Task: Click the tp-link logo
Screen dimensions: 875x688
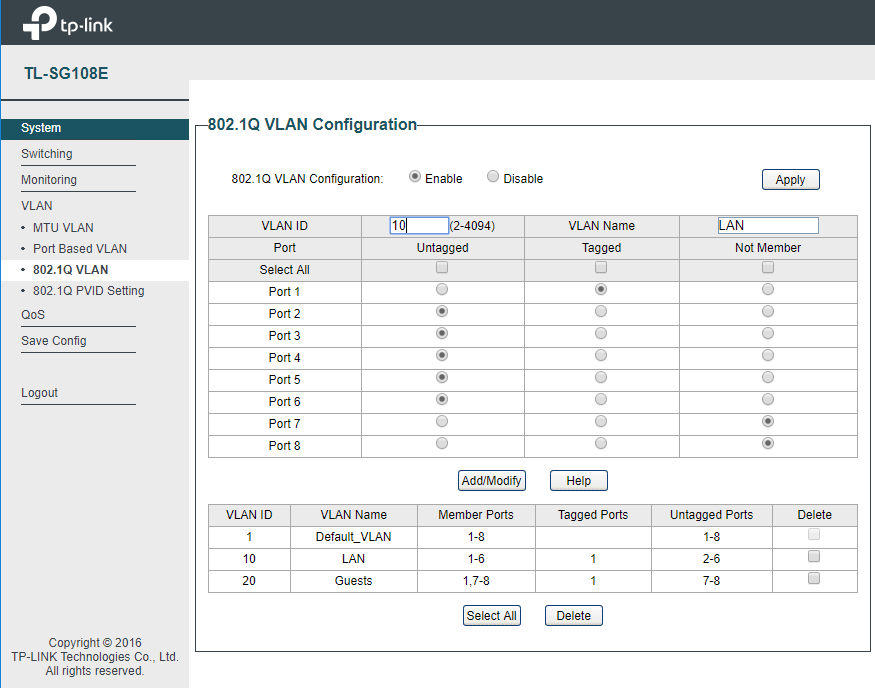Action: pyautogui.click(x=68, y=23)
